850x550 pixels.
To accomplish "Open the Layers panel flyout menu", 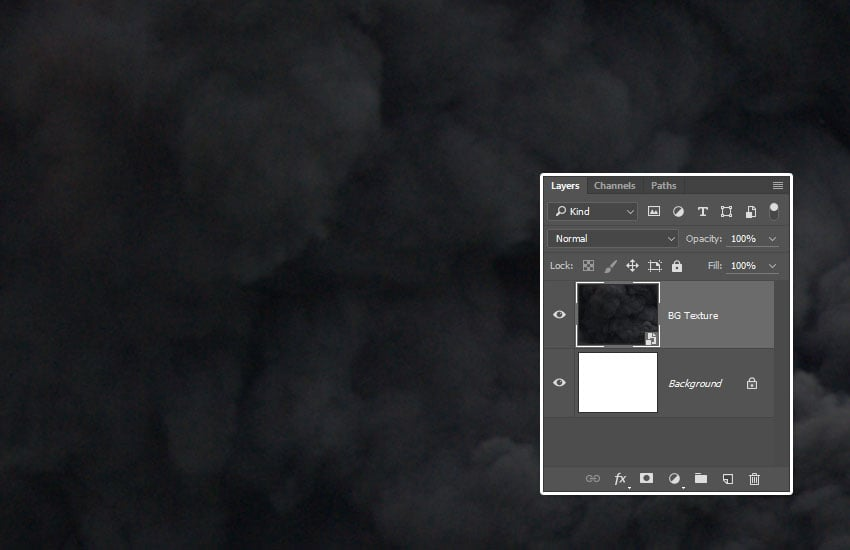I will 778,186.
